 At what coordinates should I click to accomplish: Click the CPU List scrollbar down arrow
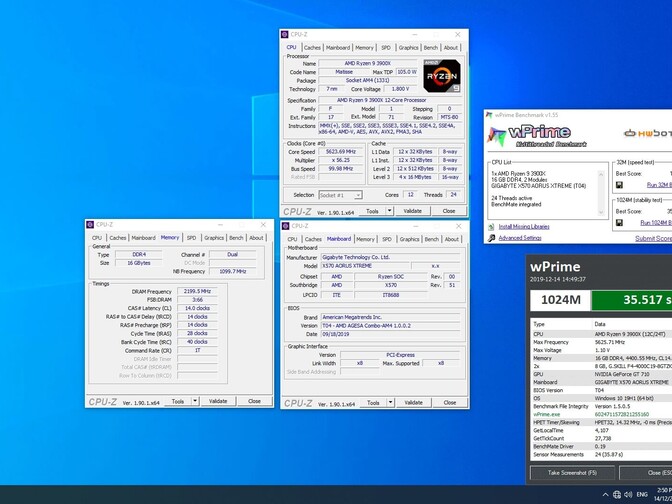point(601,212)
